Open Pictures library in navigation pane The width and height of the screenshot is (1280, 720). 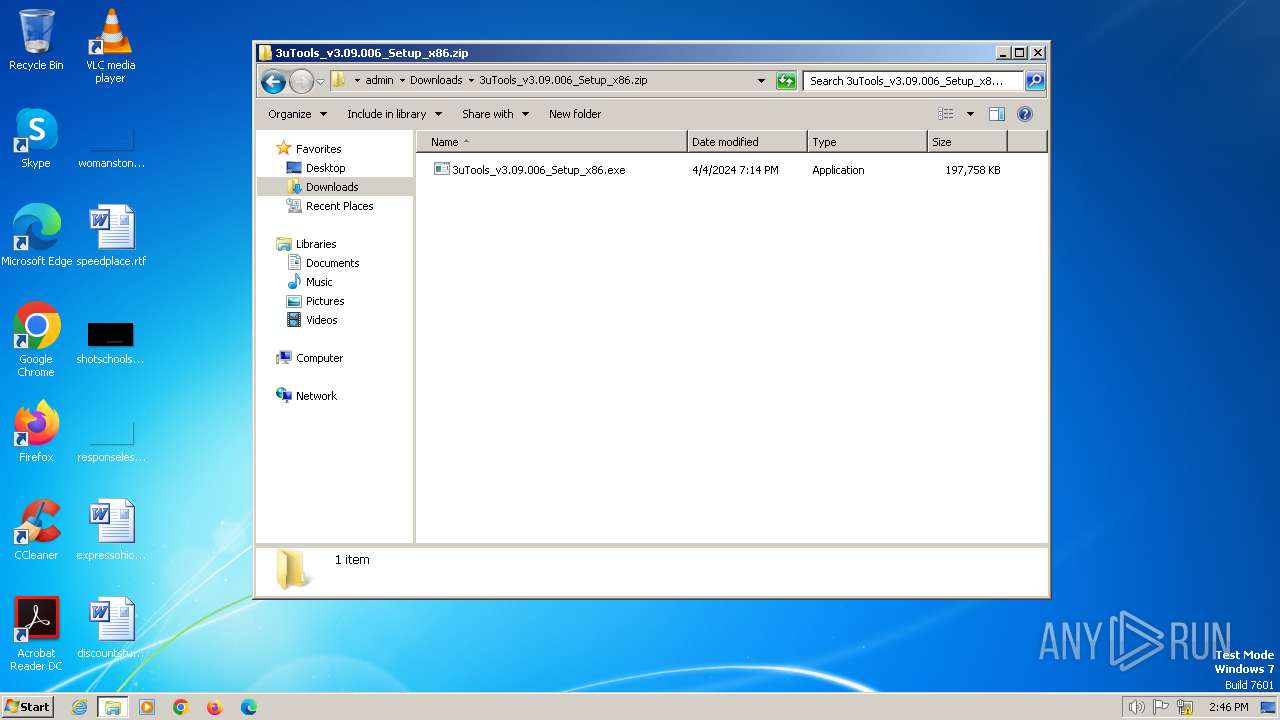325,301
